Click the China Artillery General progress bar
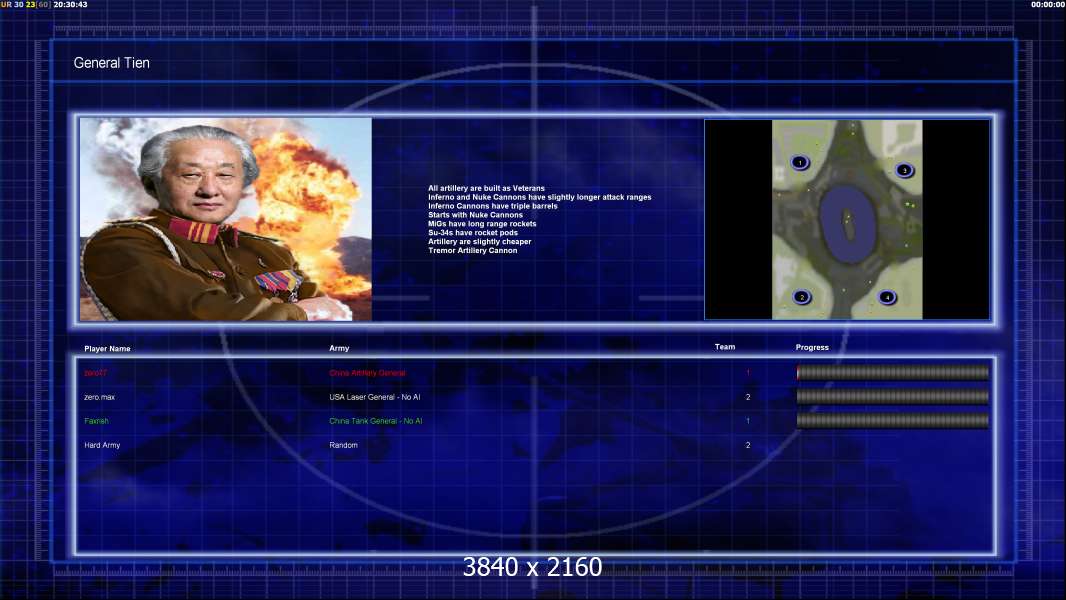 pos(893,372)
